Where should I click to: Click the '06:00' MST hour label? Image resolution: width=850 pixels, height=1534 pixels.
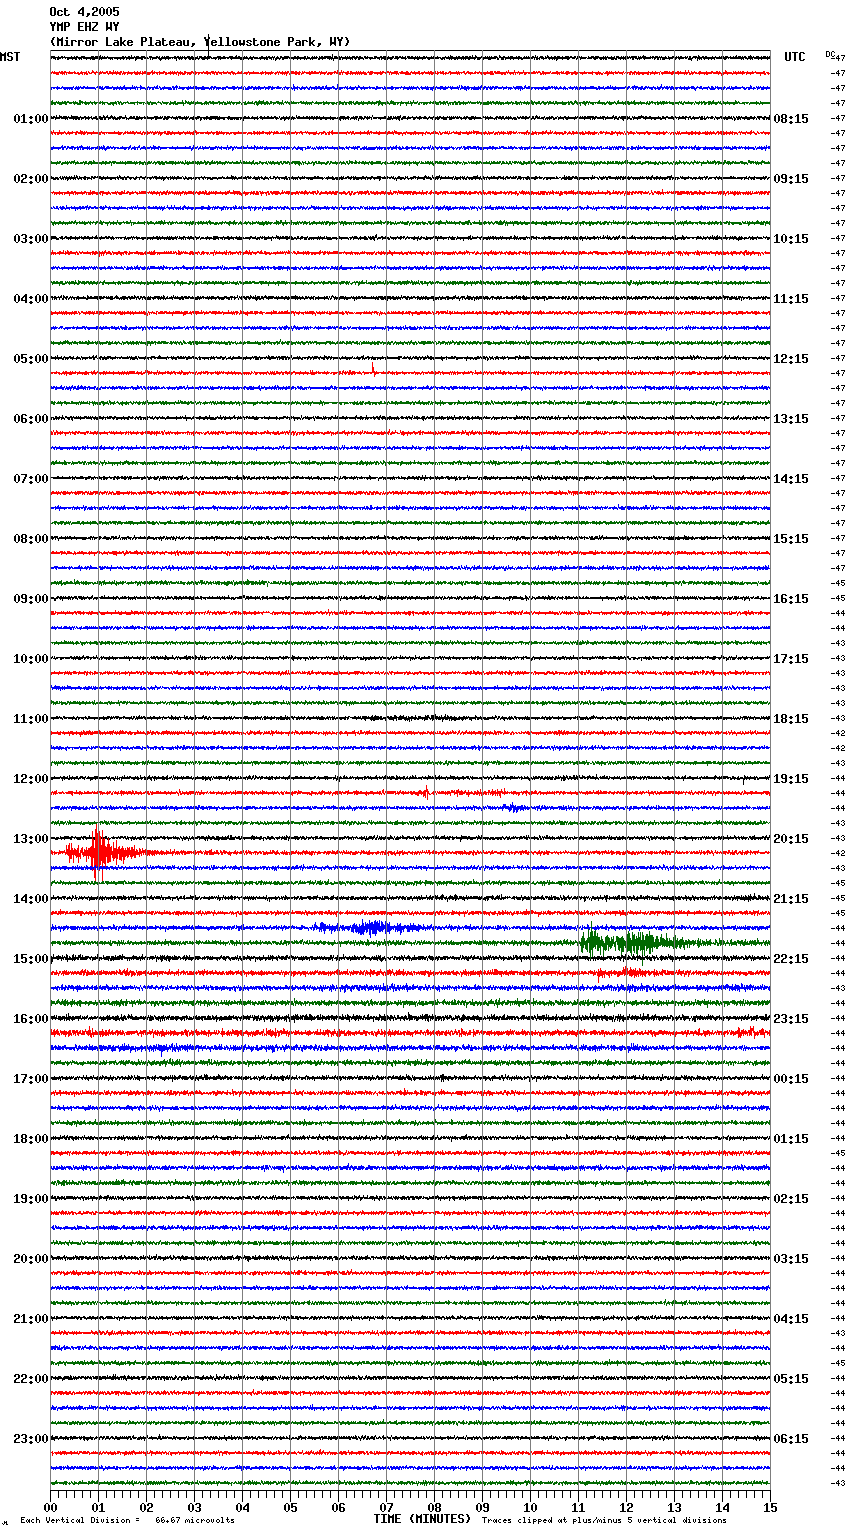coord(31,419)
